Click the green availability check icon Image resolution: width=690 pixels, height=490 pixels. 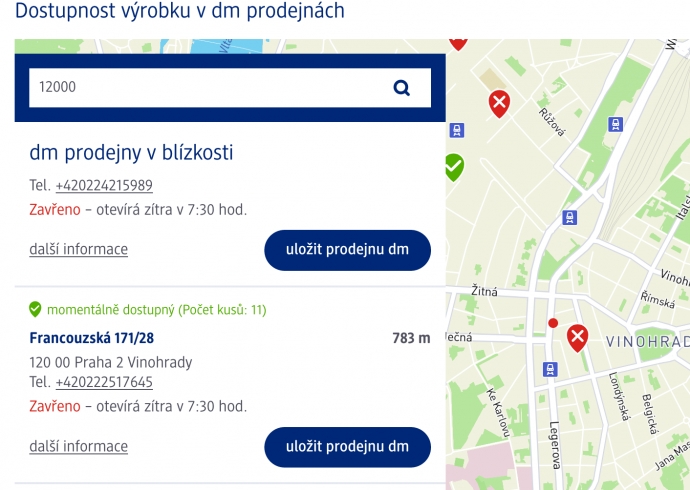(35, 309)
